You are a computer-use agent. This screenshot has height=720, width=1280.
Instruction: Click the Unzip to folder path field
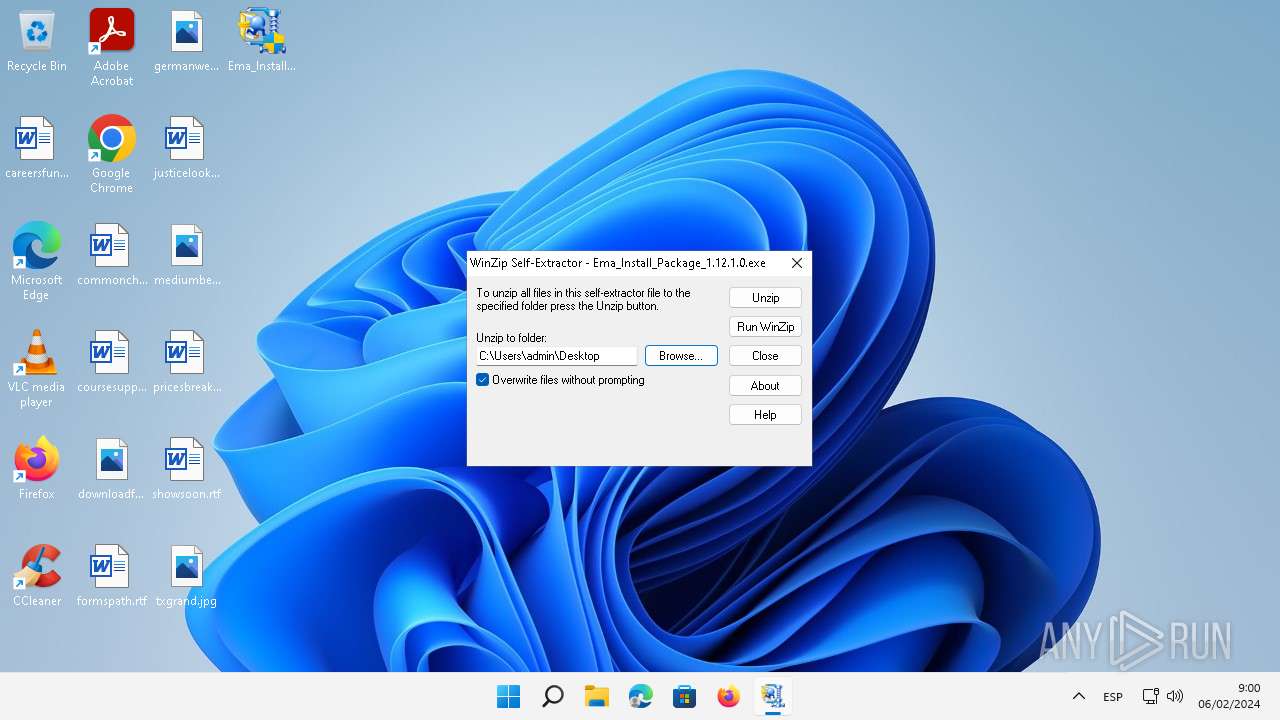[x=557, y=356]
